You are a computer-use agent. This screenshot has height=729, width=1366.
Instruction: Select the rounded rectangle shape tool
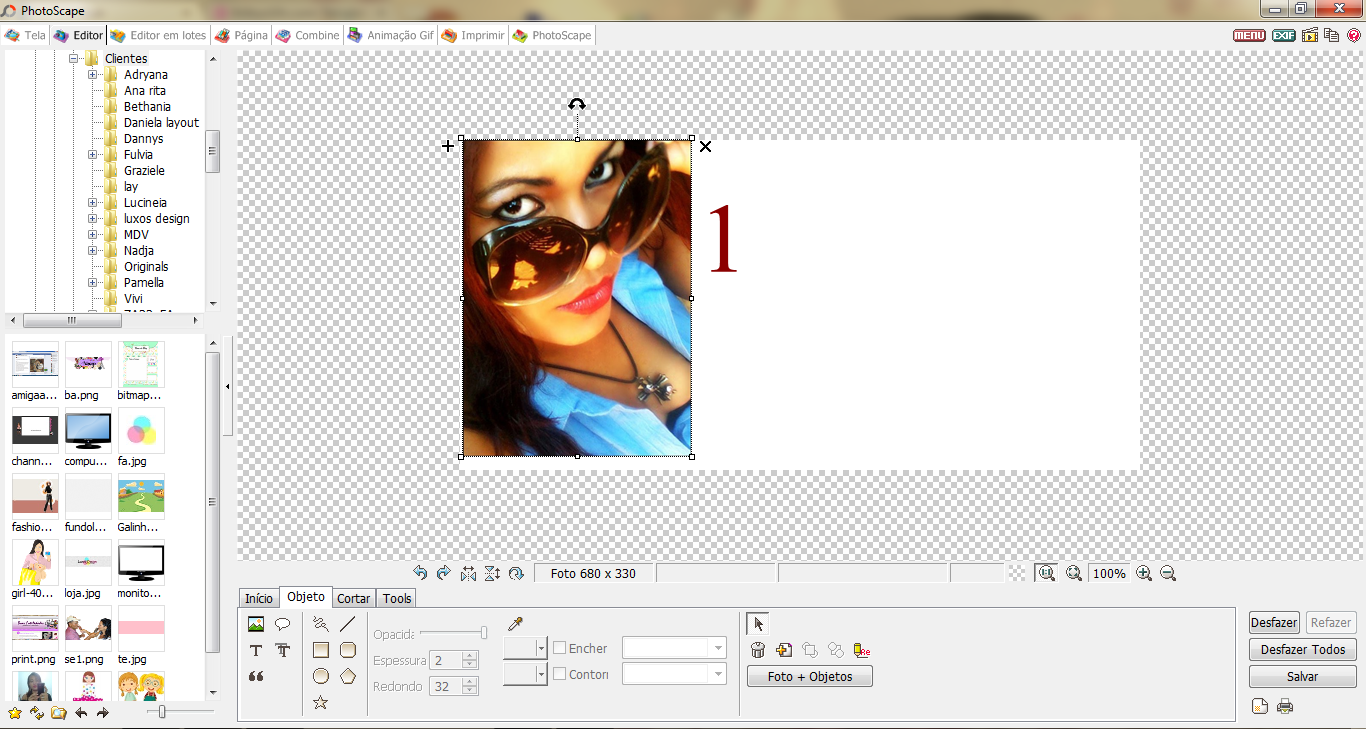click(348, 650)
